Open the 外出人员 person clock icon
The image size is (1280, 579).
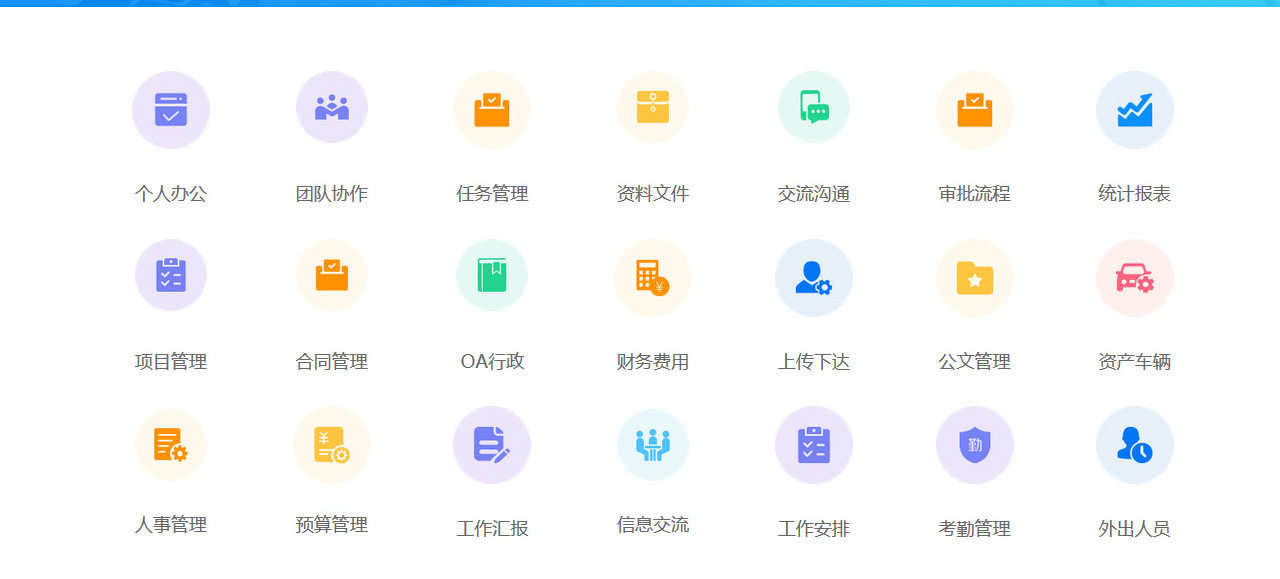click(1135, 445)
